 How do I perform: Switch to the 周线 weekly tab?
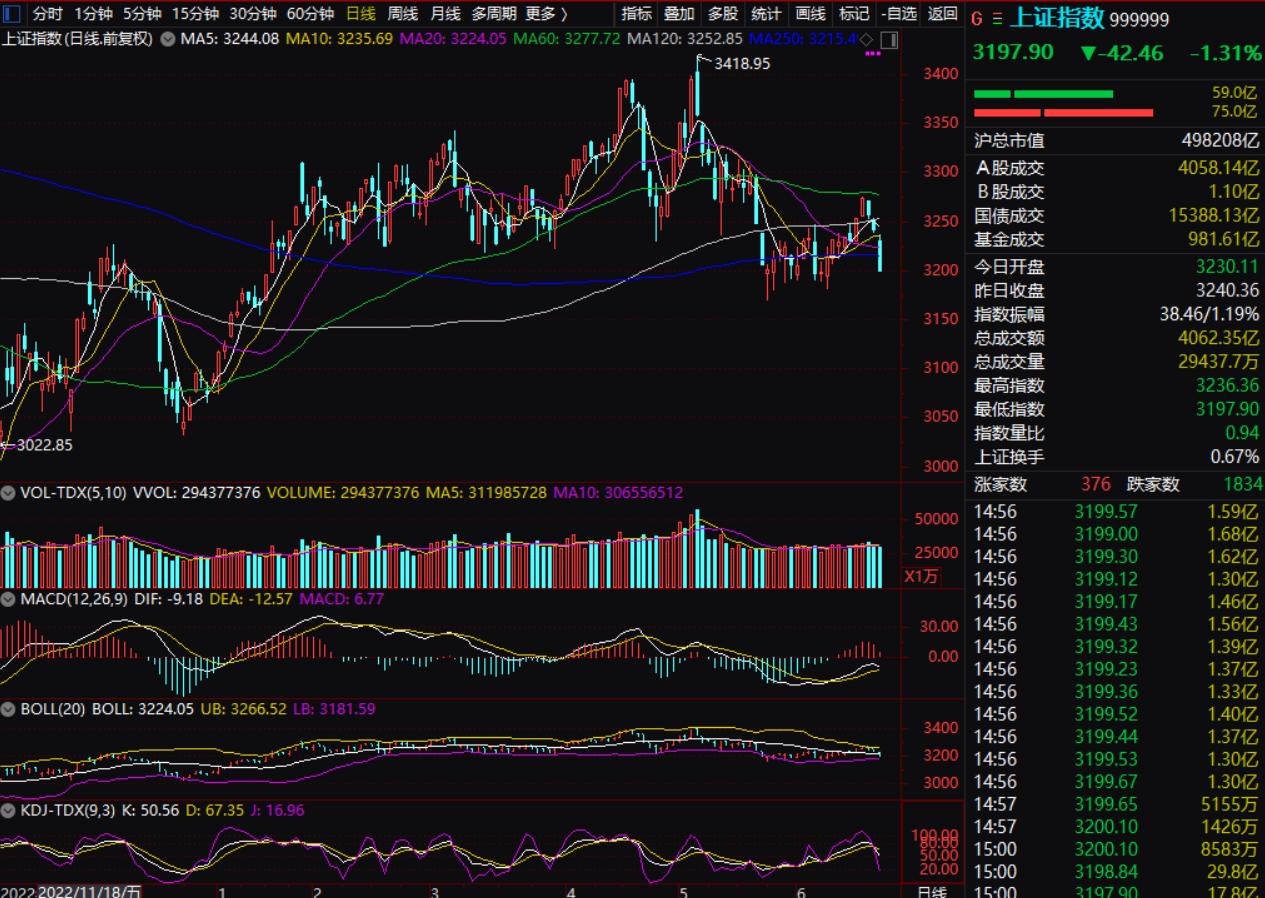click(402, 14)
